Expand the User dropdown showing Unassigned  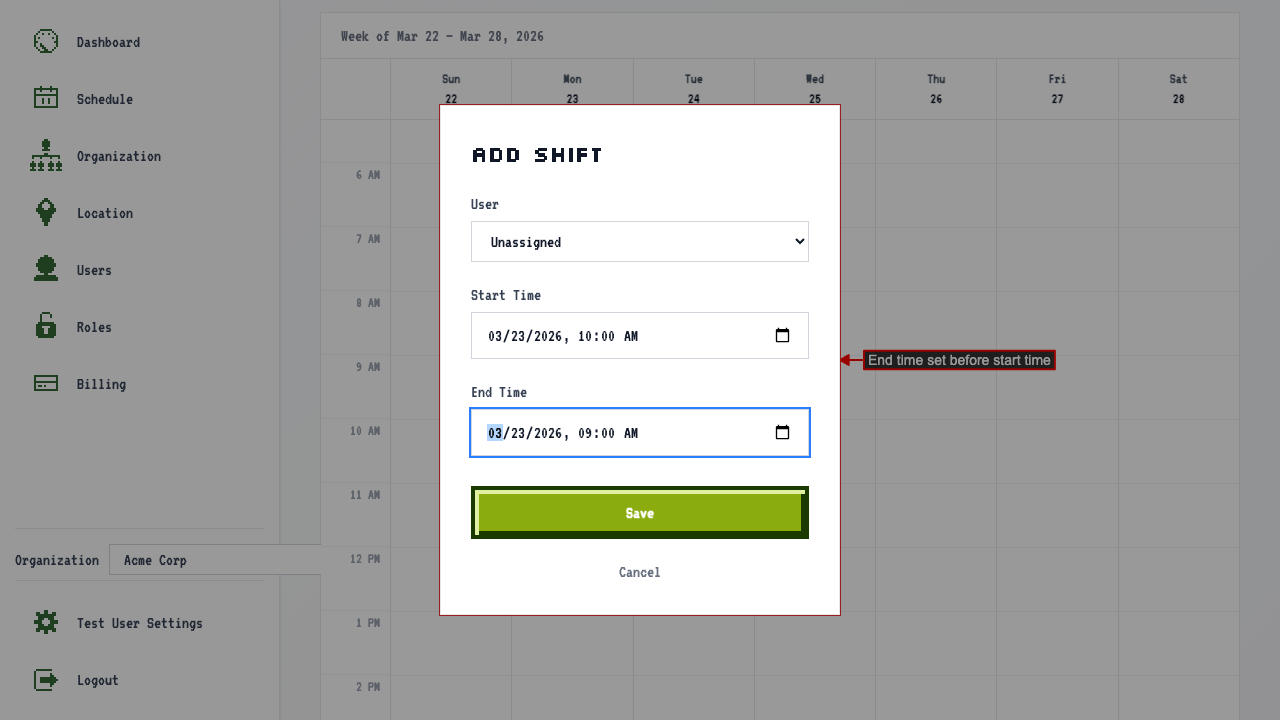[640, 242]
